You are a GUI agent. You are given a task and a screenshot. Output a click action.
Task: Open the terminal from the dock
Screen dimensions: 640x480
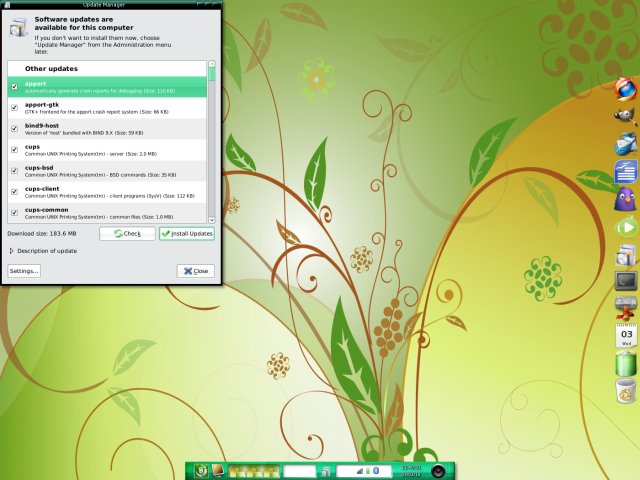click(x=626, y=281)
